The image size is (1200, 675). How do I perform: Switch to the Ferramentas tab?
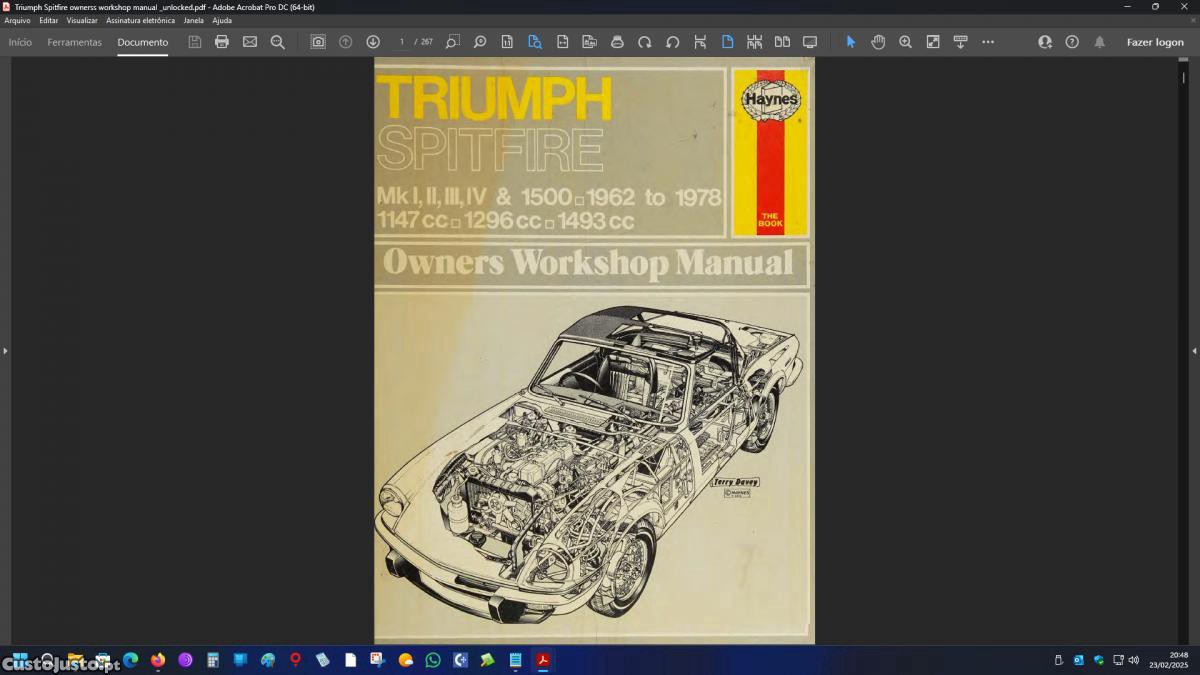point(74,42)
